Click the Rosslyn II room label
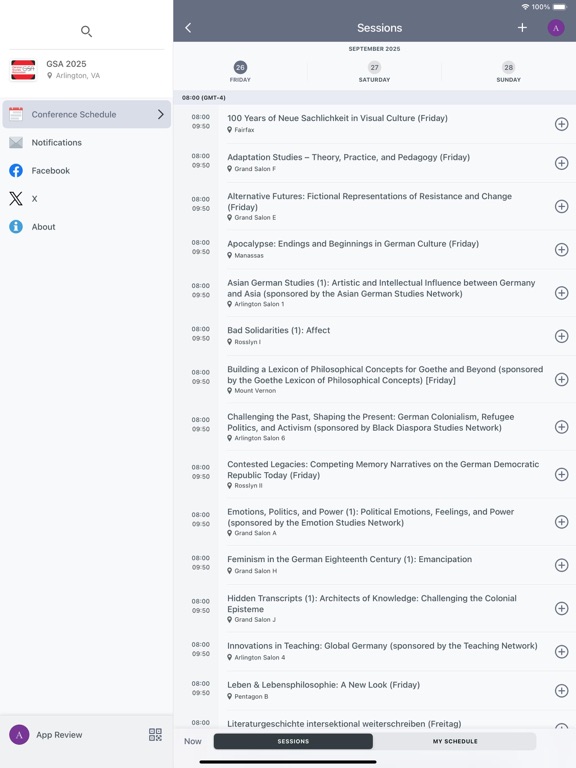 (x=248, y=485)
